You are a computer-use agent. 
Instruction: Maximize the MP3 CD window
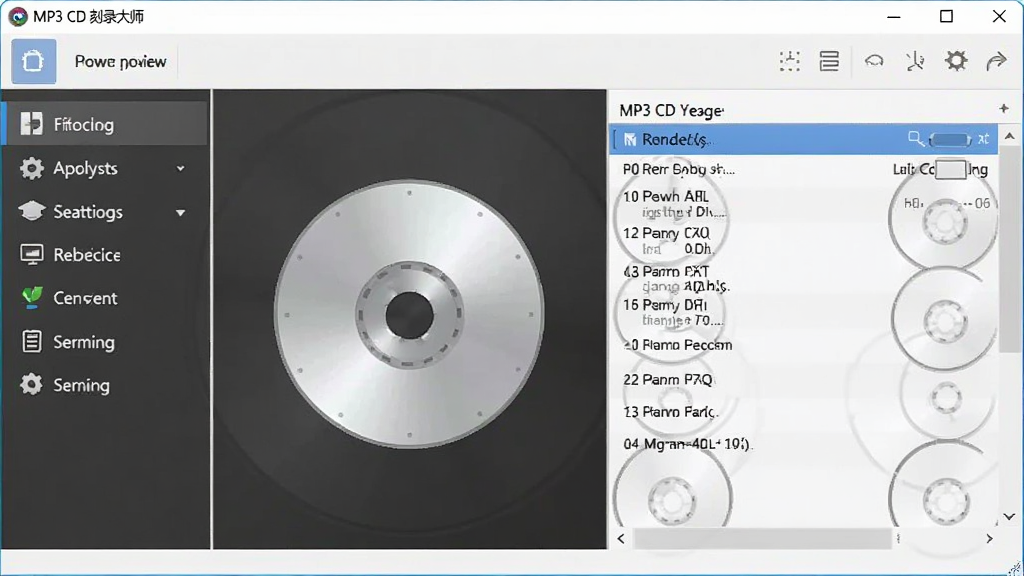point(946,16)
